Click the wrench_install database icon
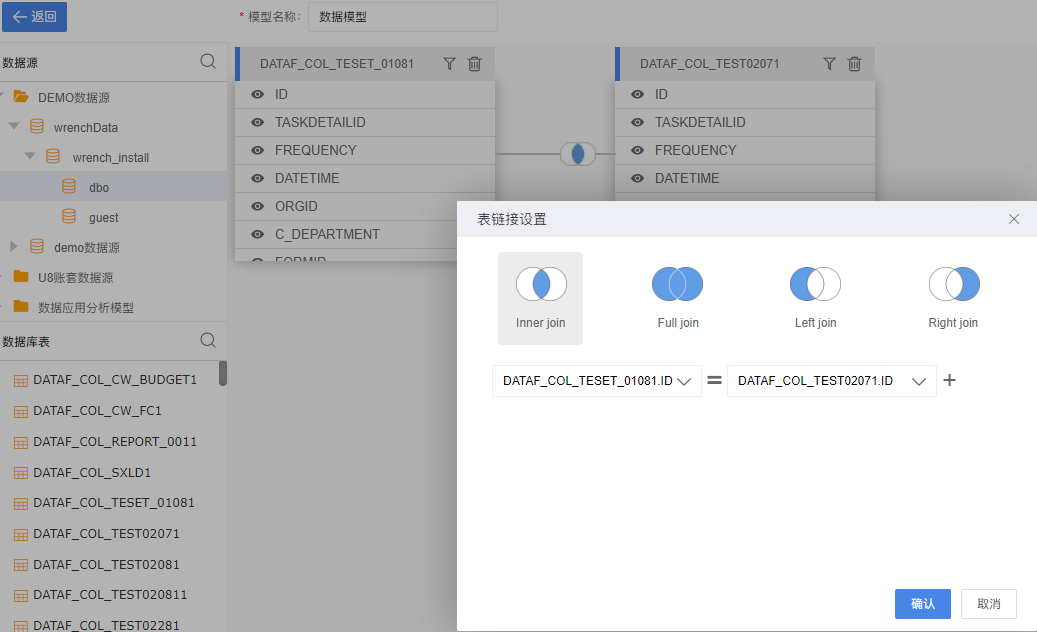 (53, 157)
